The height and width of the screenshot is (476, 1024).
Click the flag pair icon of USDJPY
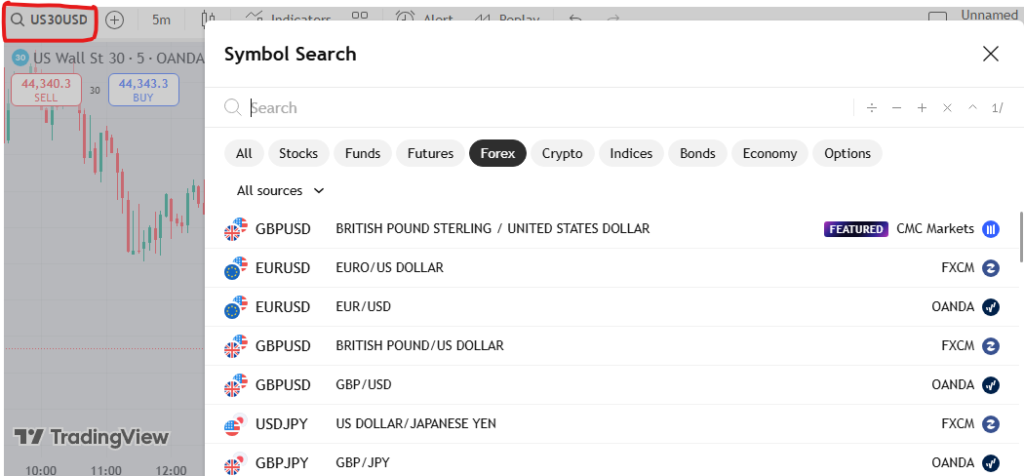tap(235, 424)
